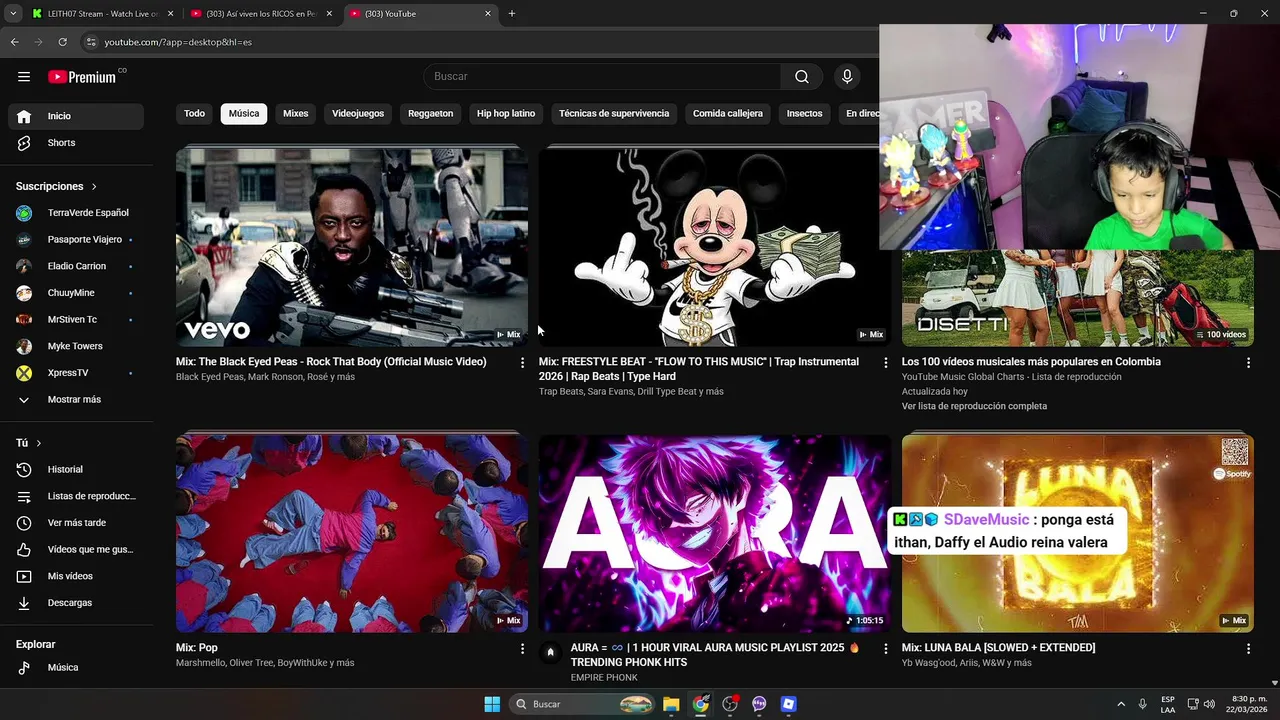The height and width of the screenshot is (720, 1280).
Task: Select the Videojuegos filter chip
Action: [x=358, y=114]
